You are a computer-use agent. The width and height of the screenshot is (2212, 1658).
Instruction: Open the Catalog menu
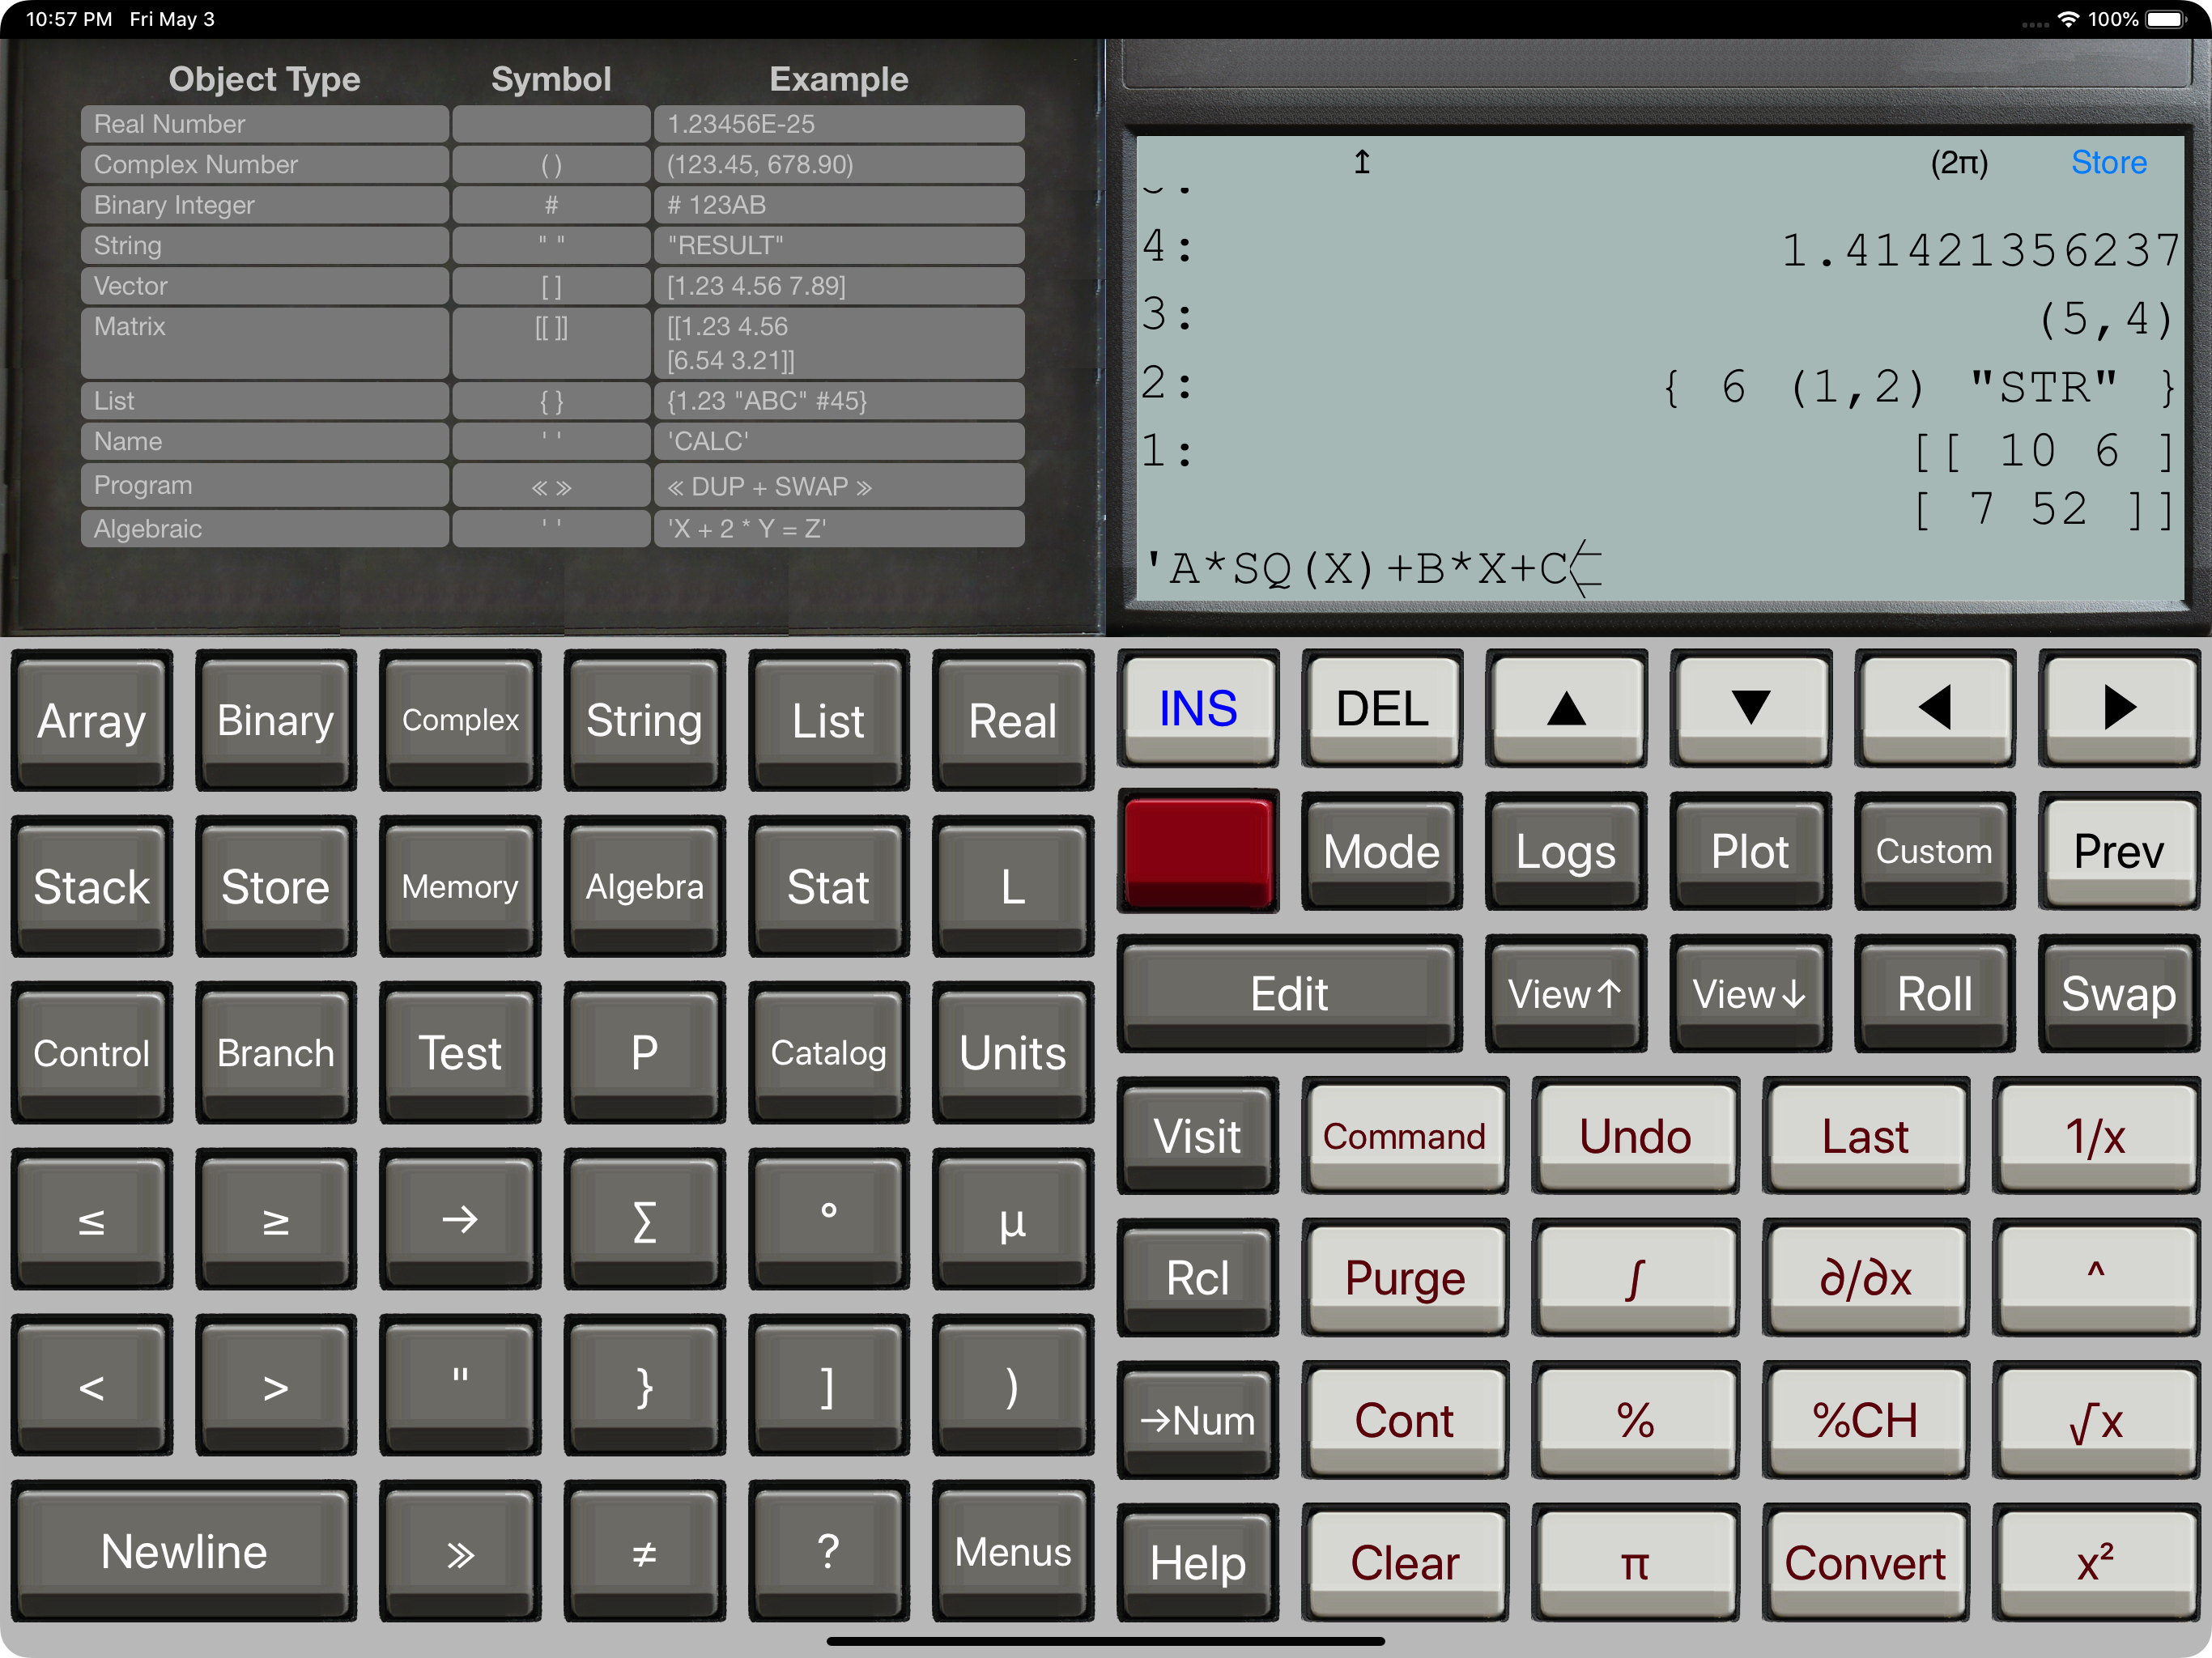point(829,1053)
